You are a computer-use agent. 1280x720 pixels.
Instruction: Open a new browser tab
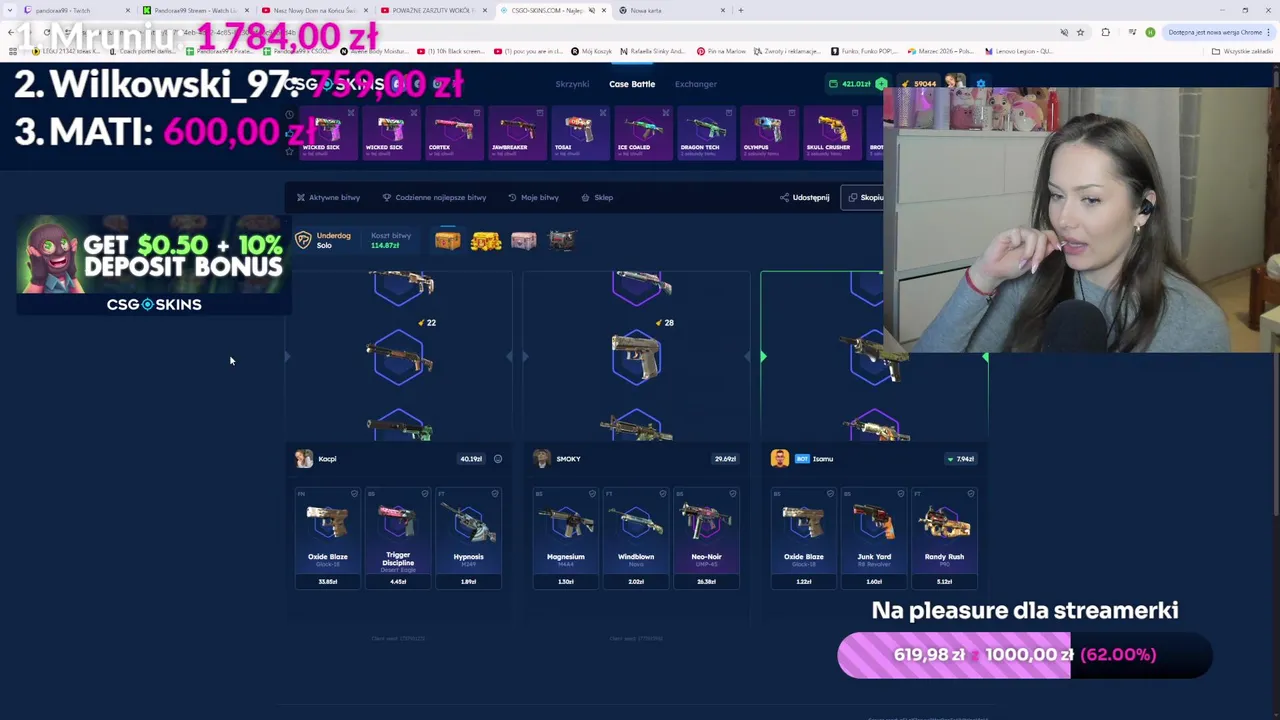click(x=740, y=10)
